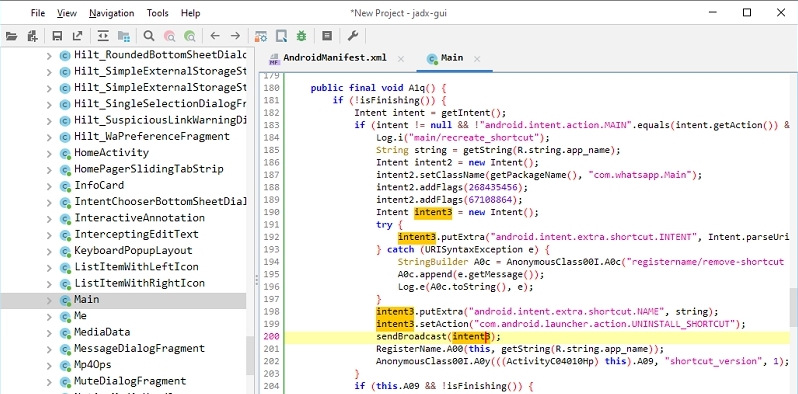Toggle Flatten packages toolbar icon

click(124, 36)
